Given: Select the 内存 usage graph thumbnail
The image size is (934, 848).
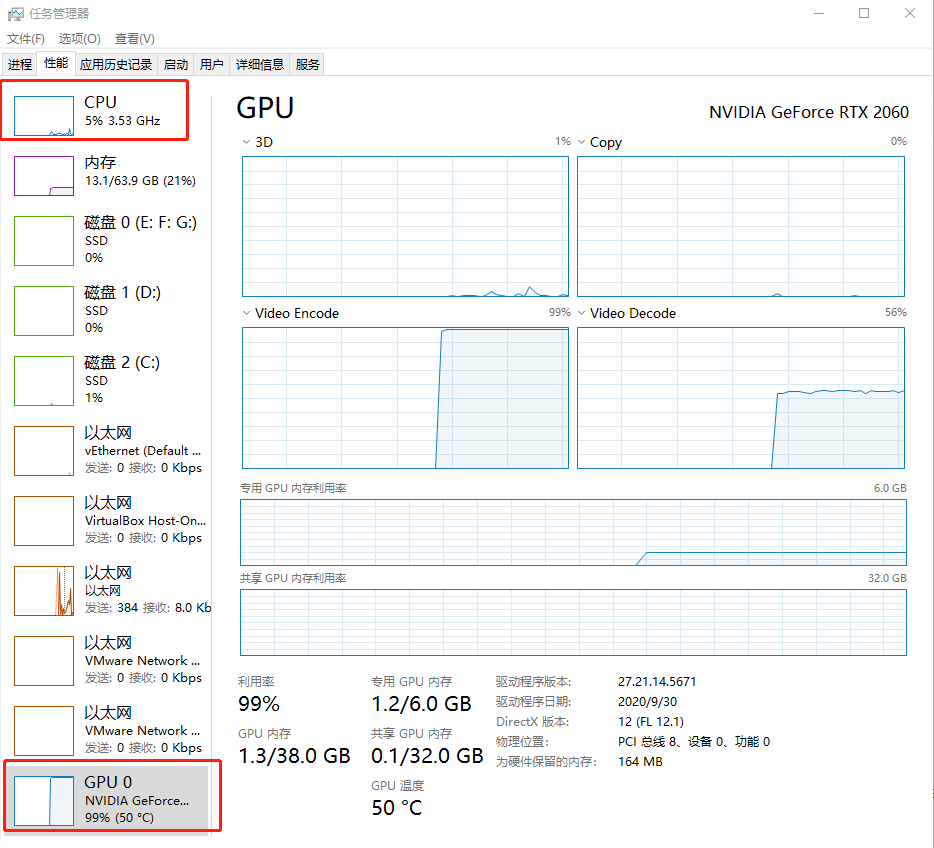Looking at the screenshot, I should click(44, 176).
